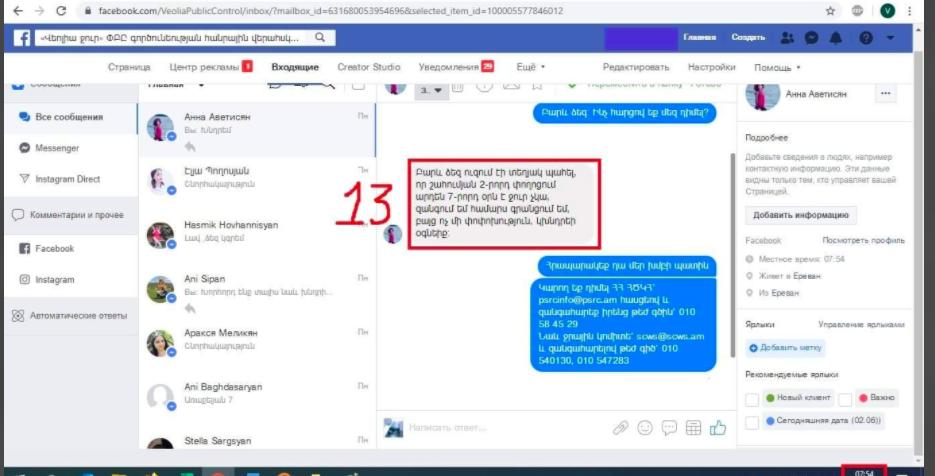This screenshot has width=935, height=476.
Task: Open conversation with Stella Sargsyan
Action: tap(257, 441)
